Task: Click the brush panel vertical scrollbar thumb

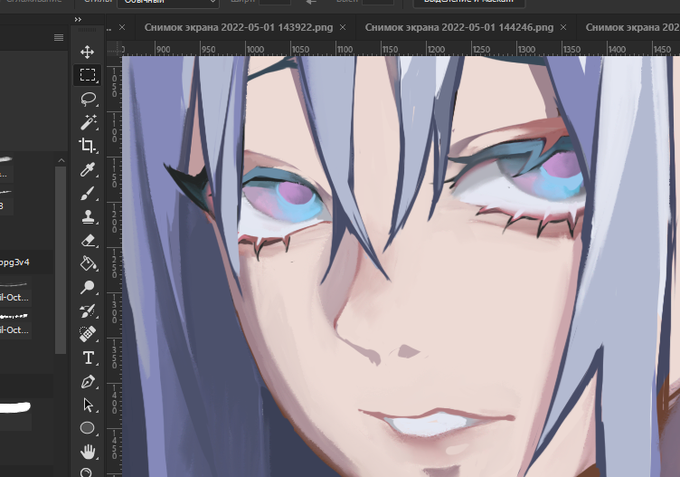Action: [61, 259]
